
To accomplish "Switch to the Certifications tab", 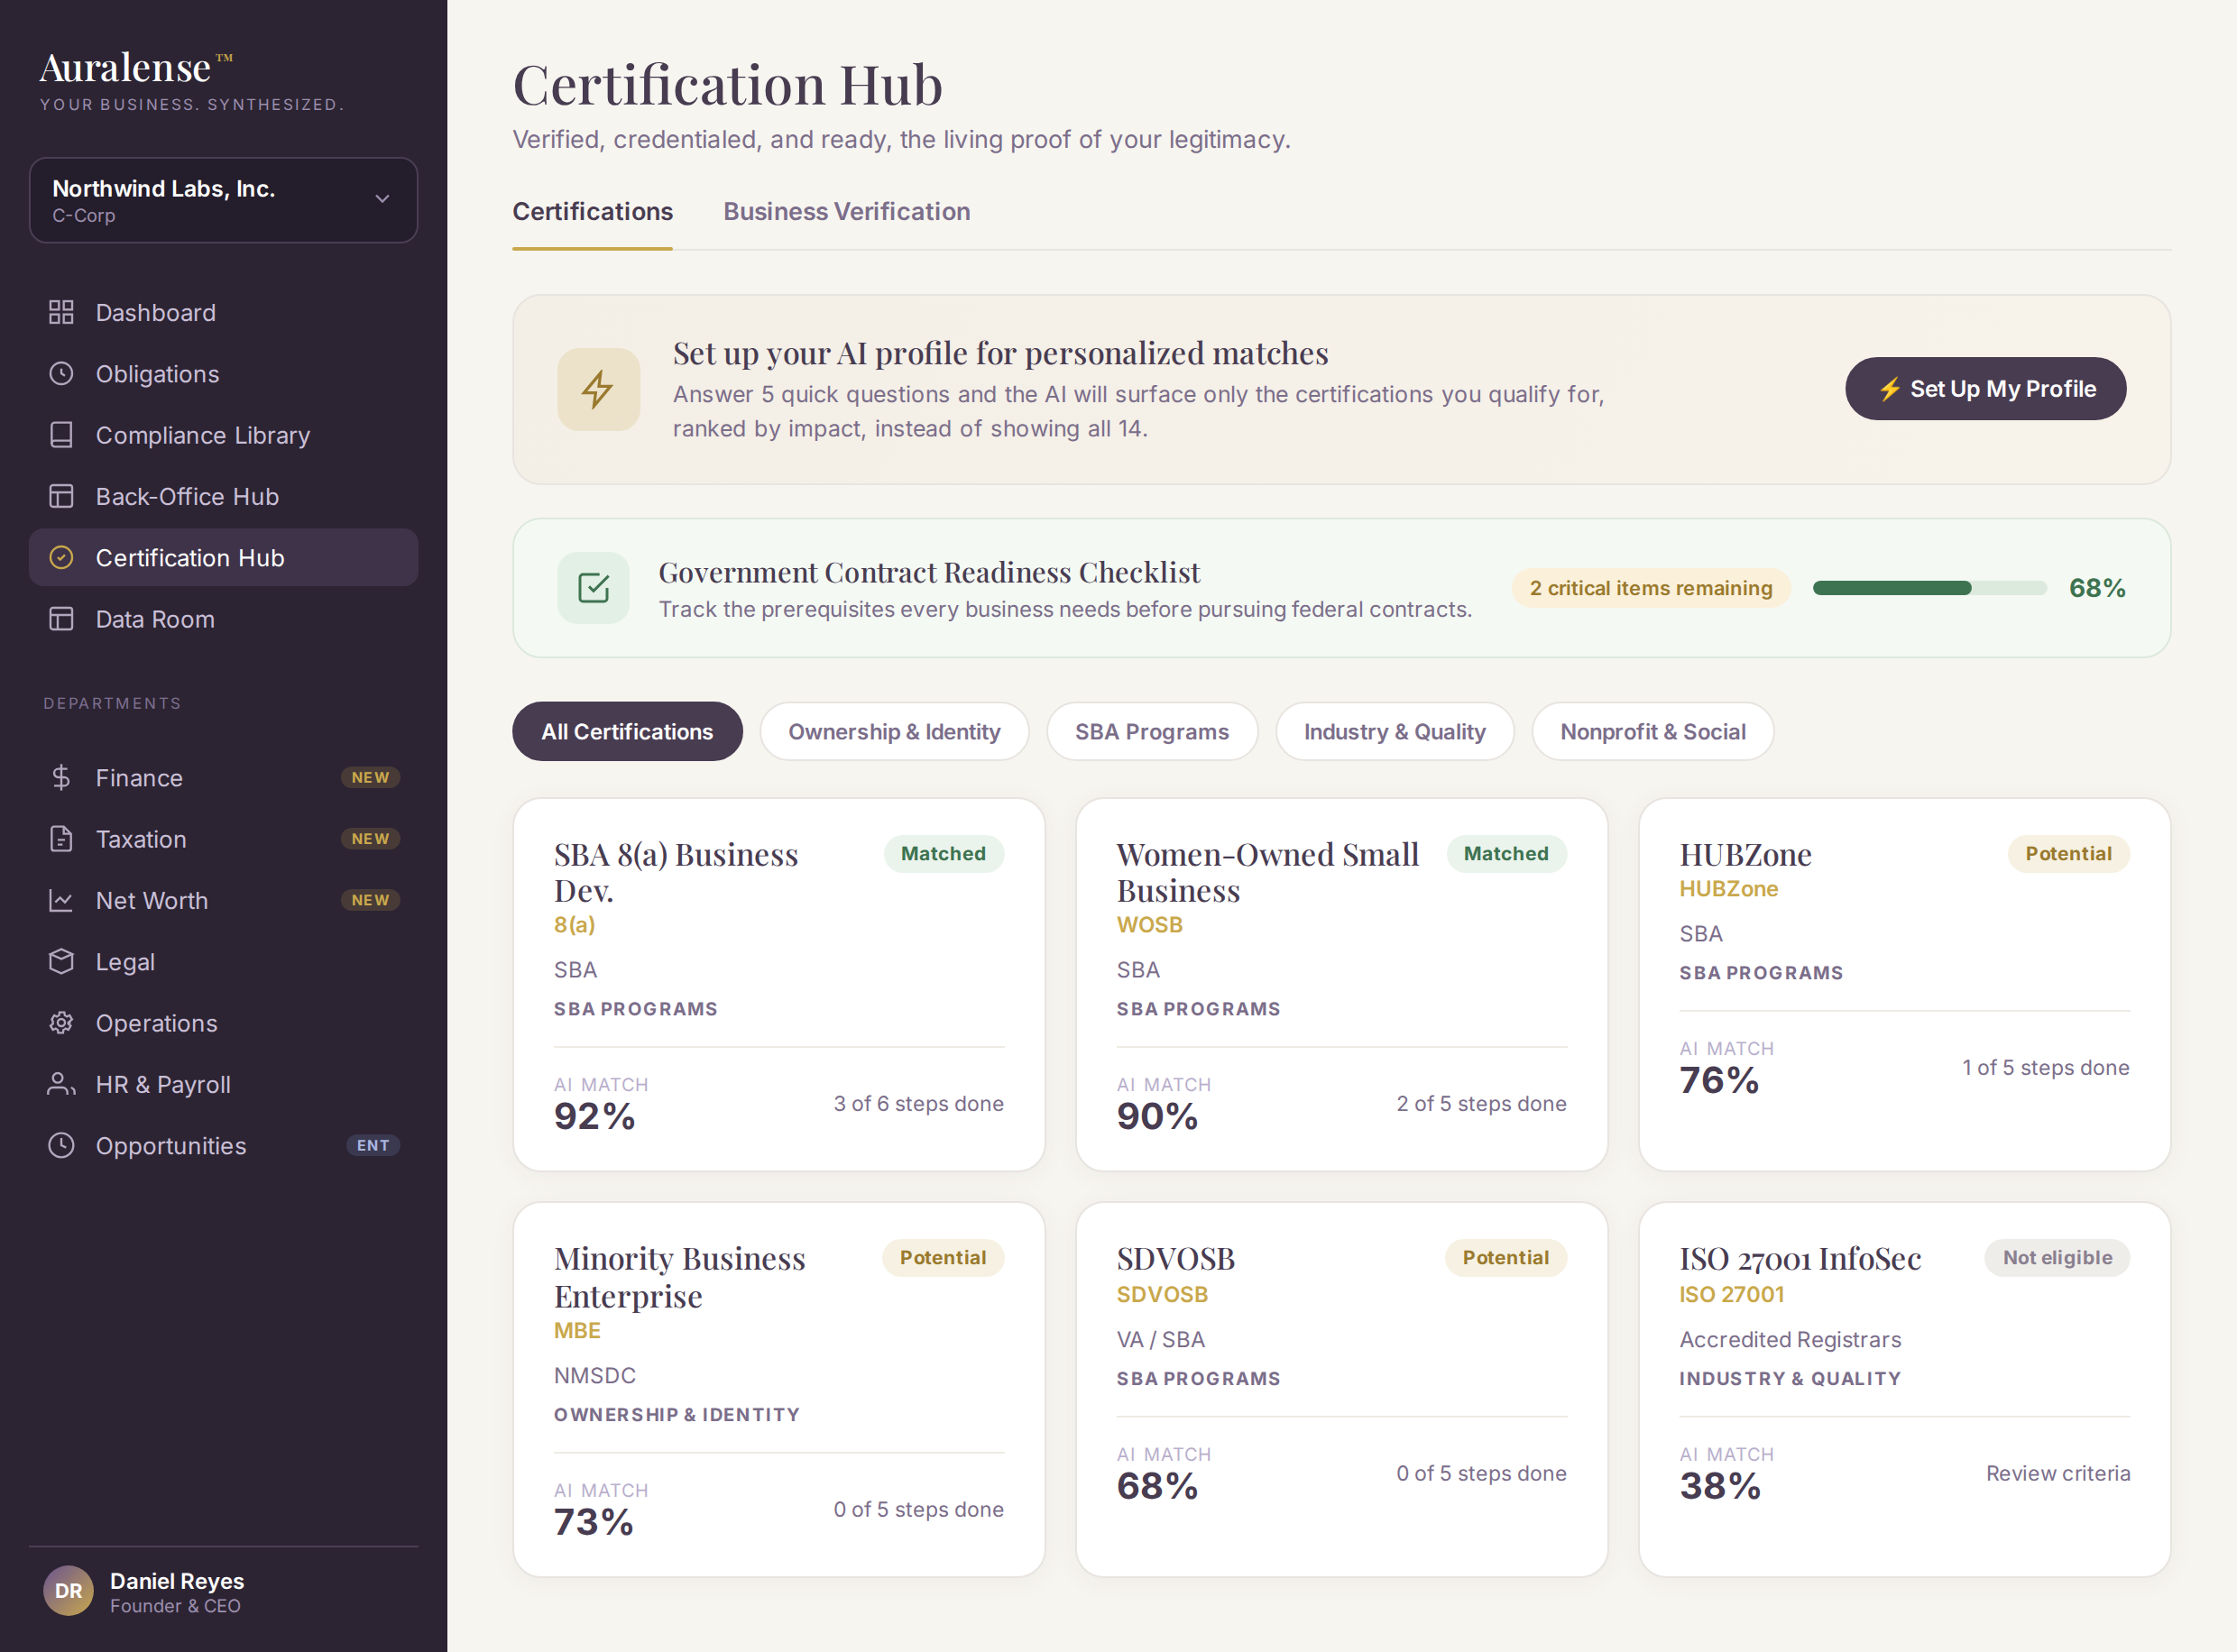I will 592,212.
